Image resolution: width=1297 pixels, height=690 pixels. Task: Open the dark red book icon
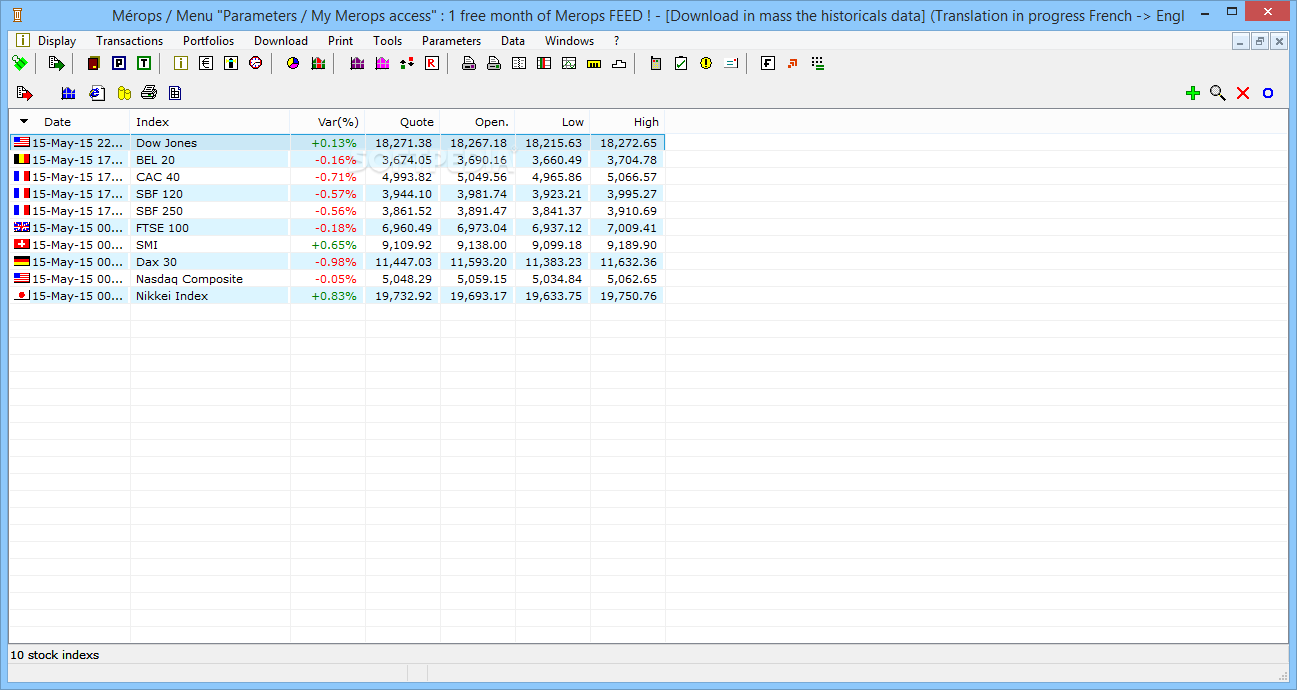click(94, 63)
